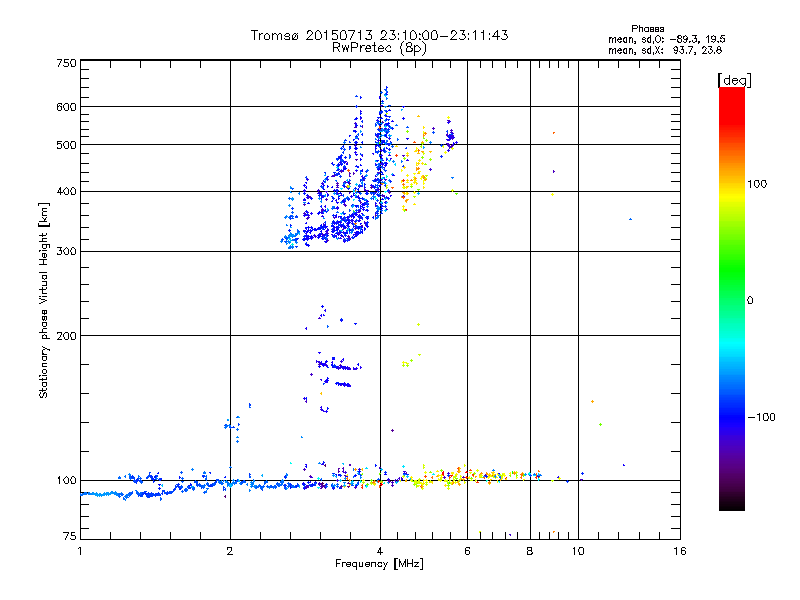Click the 'RwPretec (8p)' subtitle
Screen dimensions: 800x600
click(379, 48)
